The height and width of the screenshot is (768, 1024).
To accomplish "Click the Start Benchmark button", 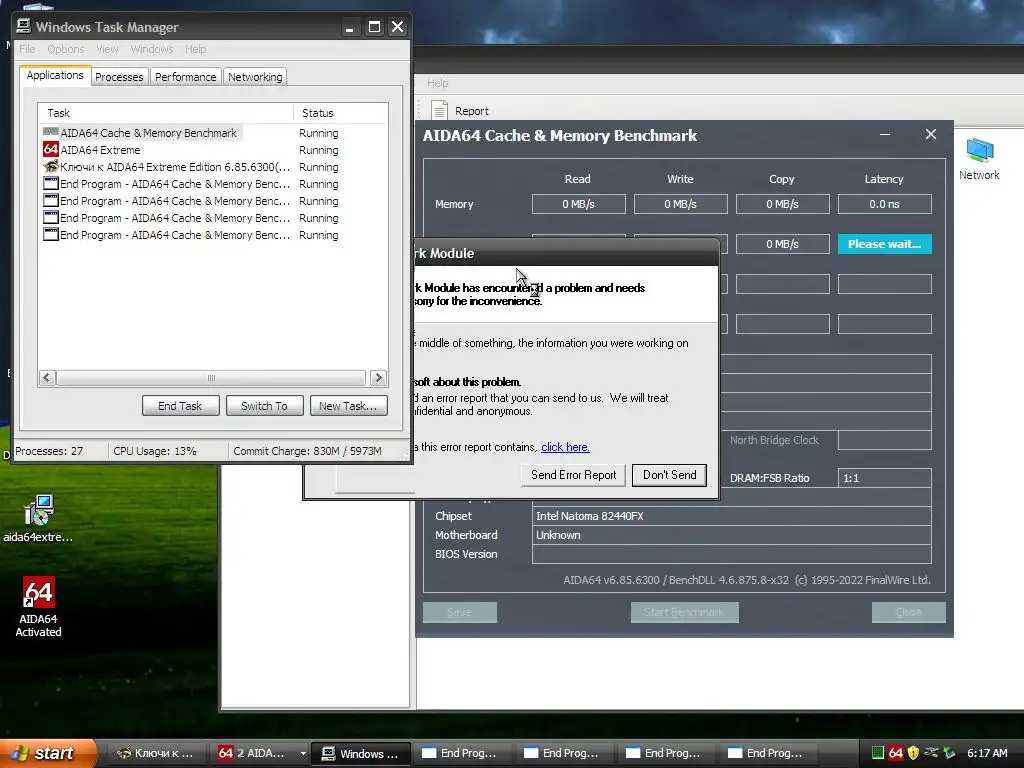I will (x=684, y=612).
